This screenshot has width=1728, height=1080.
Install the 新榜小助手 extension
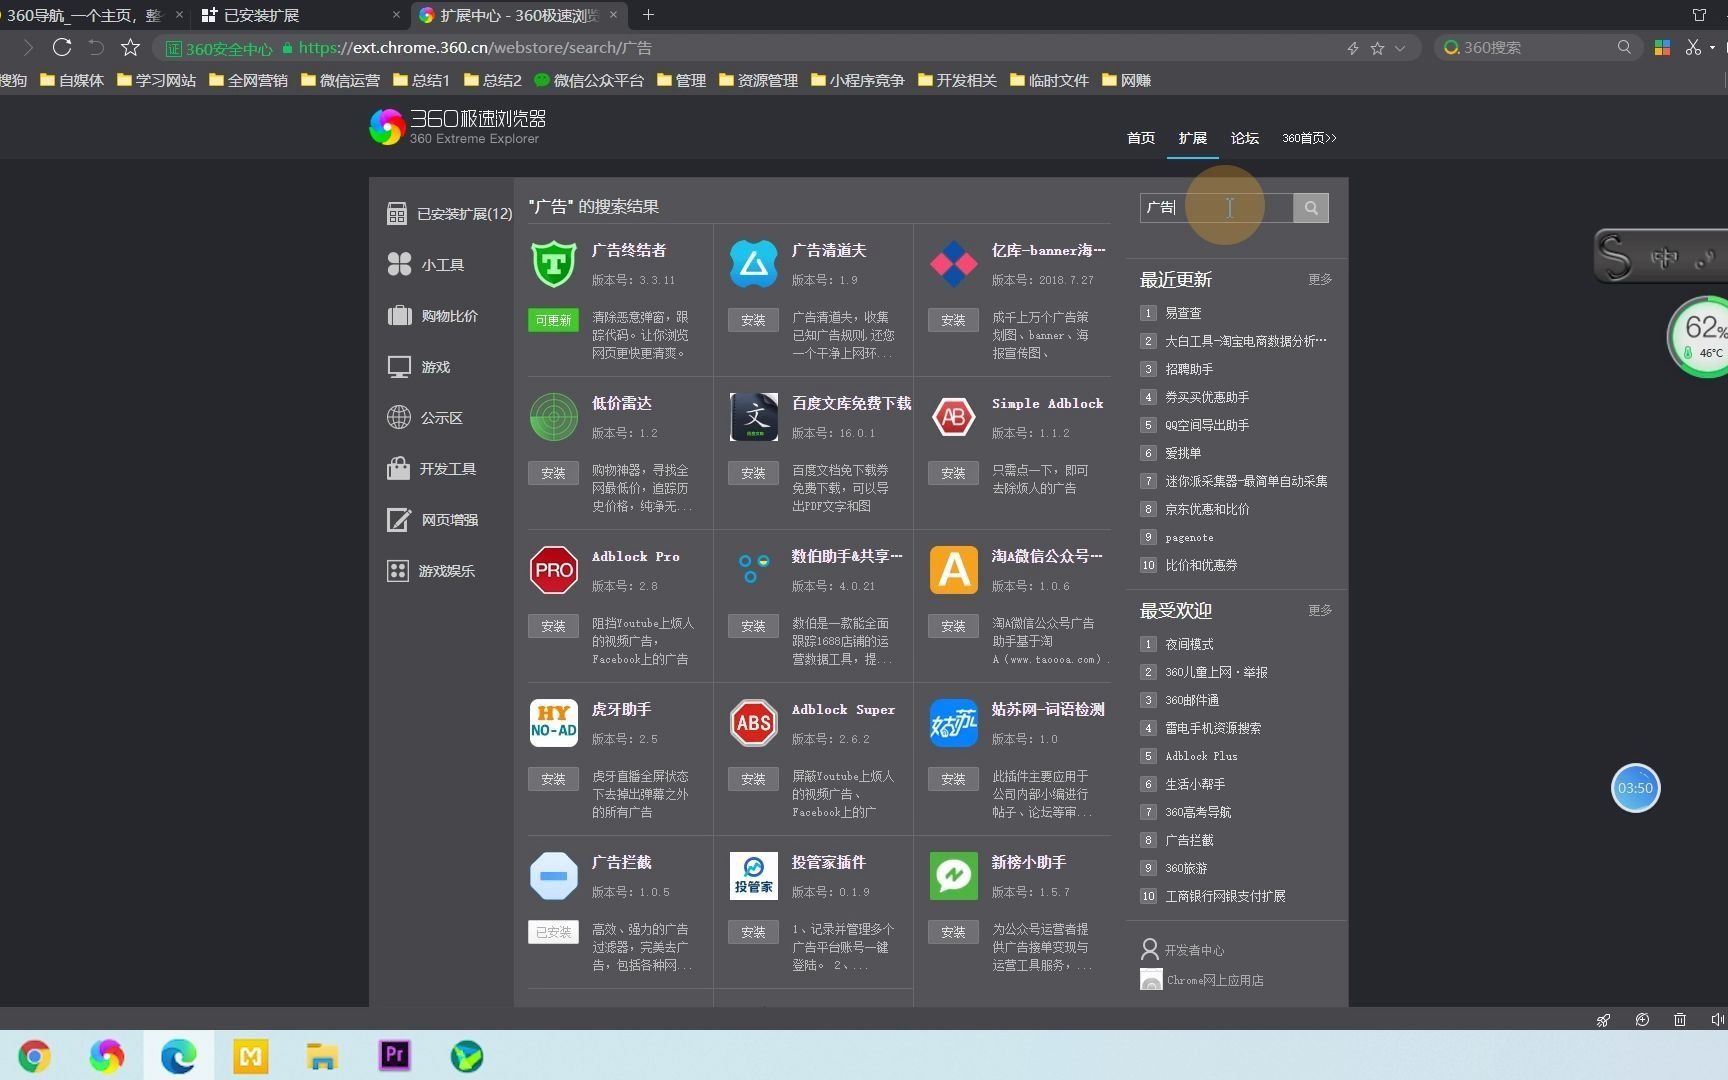[x=953, y=932]
